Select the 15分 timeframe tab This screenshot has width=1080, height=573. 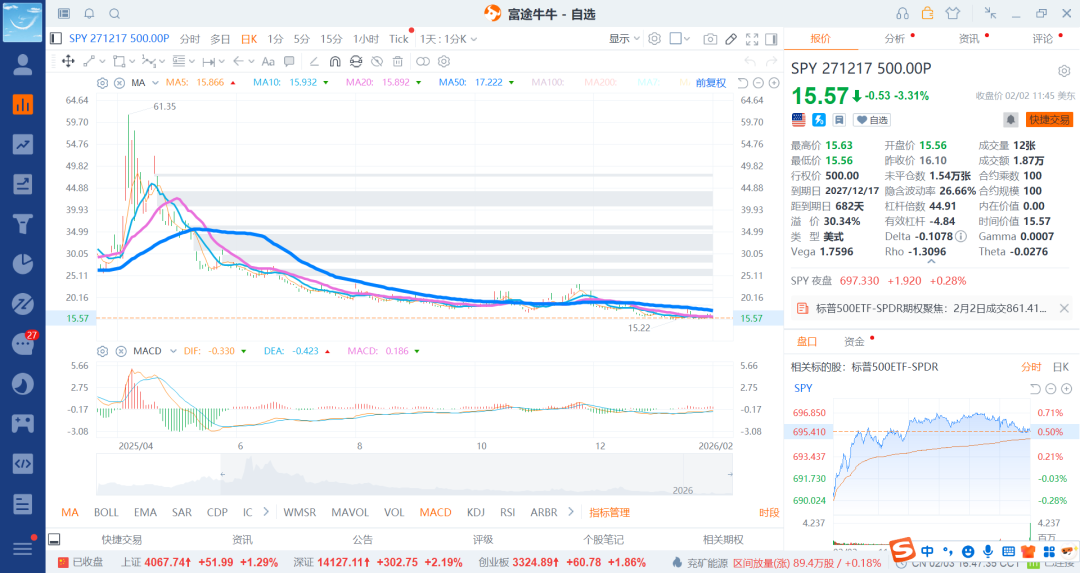coord(331,39)
